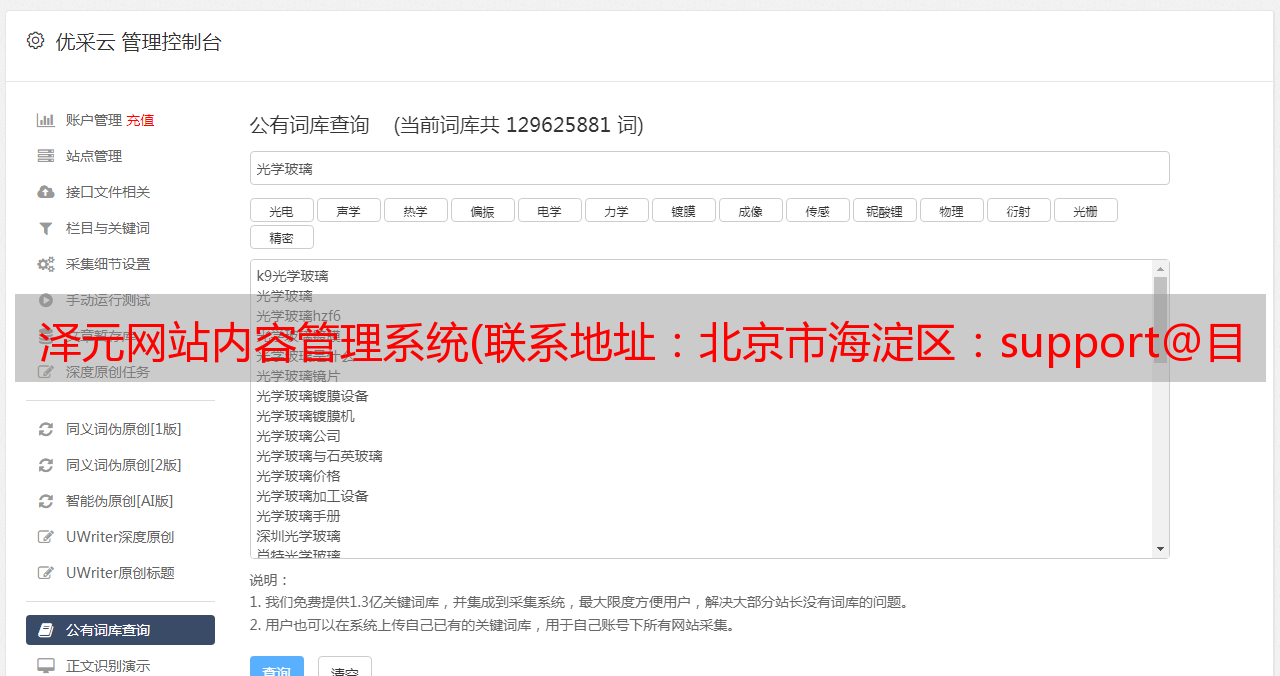Click the gear icon beside 优采云 管理控制台
This screenshot has height=676, width=1280.
point(36,41)
